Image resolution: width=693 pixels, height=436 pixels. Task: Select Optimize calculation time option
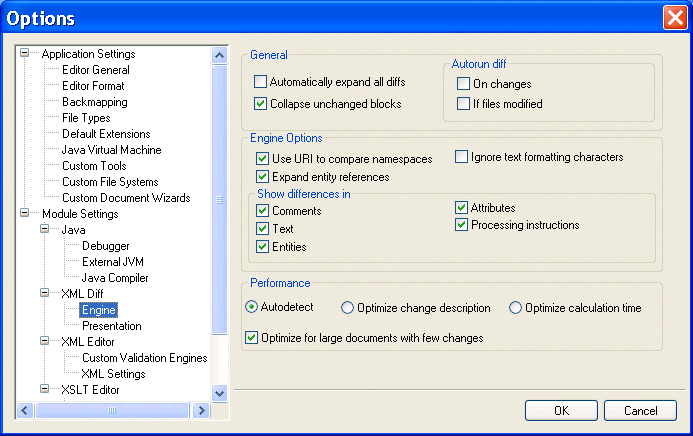516,308
